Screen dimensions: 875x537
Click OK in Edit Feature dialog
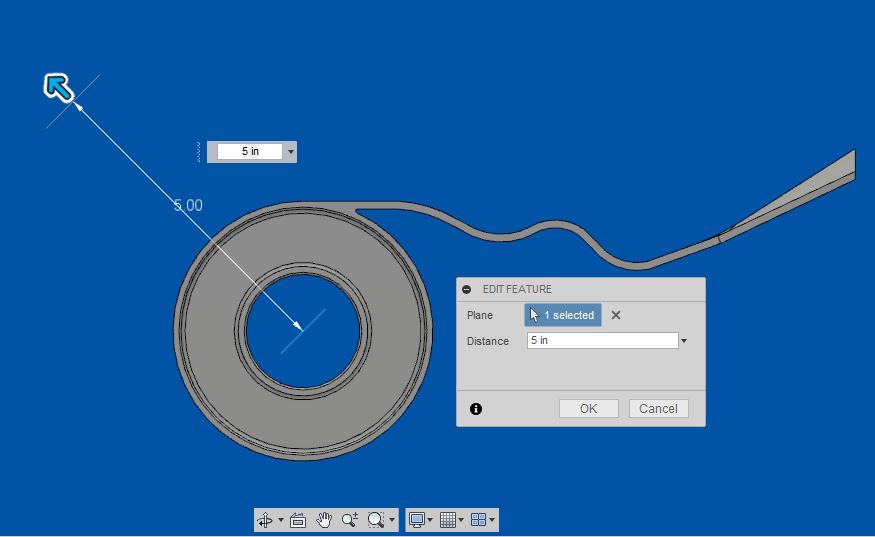[589, 409]
